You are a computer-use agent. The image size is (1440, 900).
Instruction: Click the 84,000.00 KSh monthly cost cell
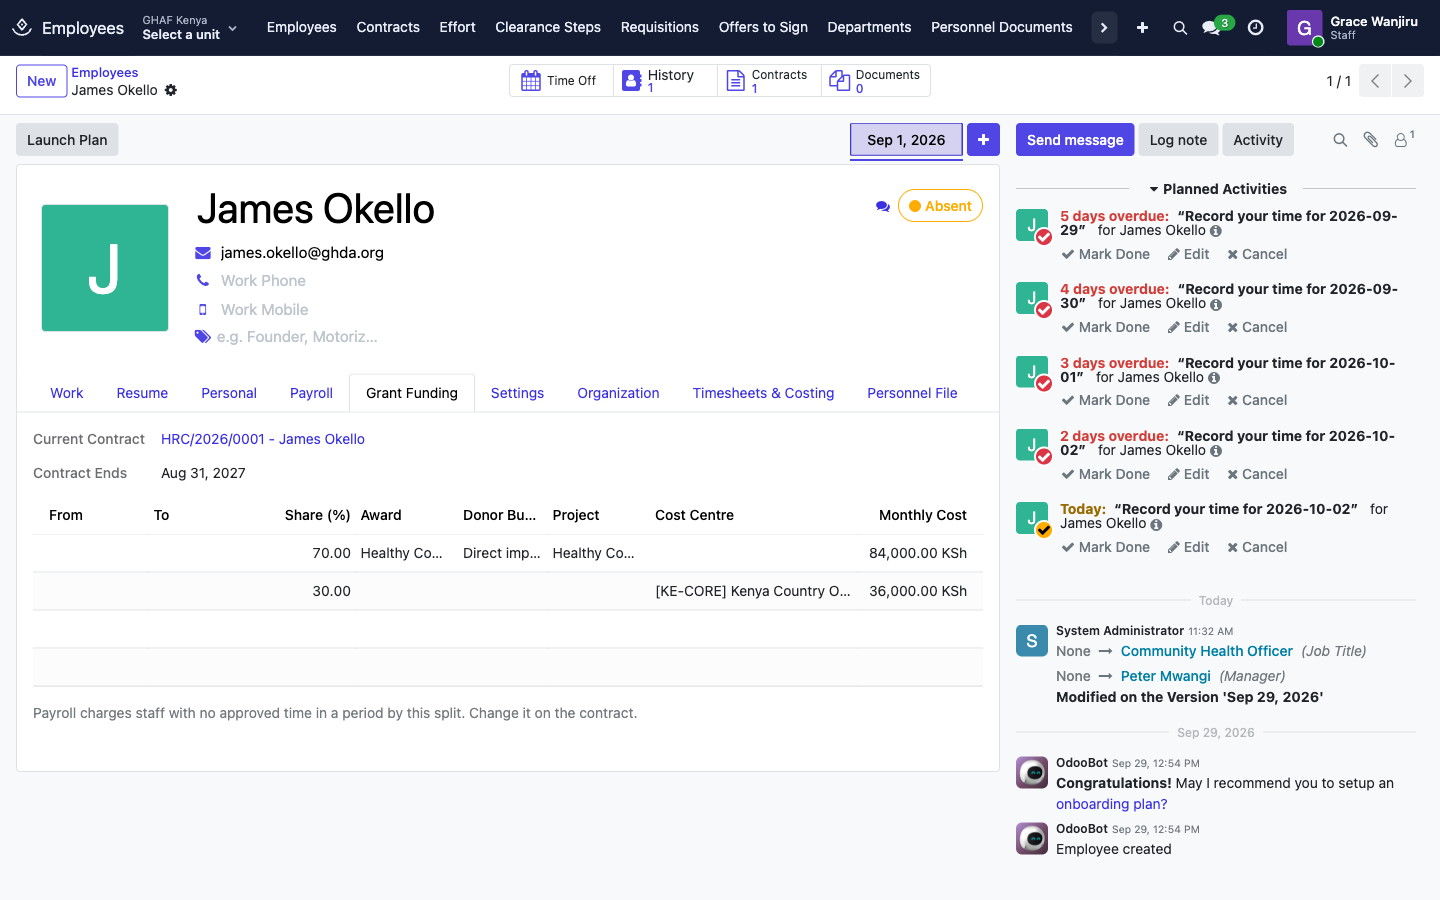coord(918,553)
